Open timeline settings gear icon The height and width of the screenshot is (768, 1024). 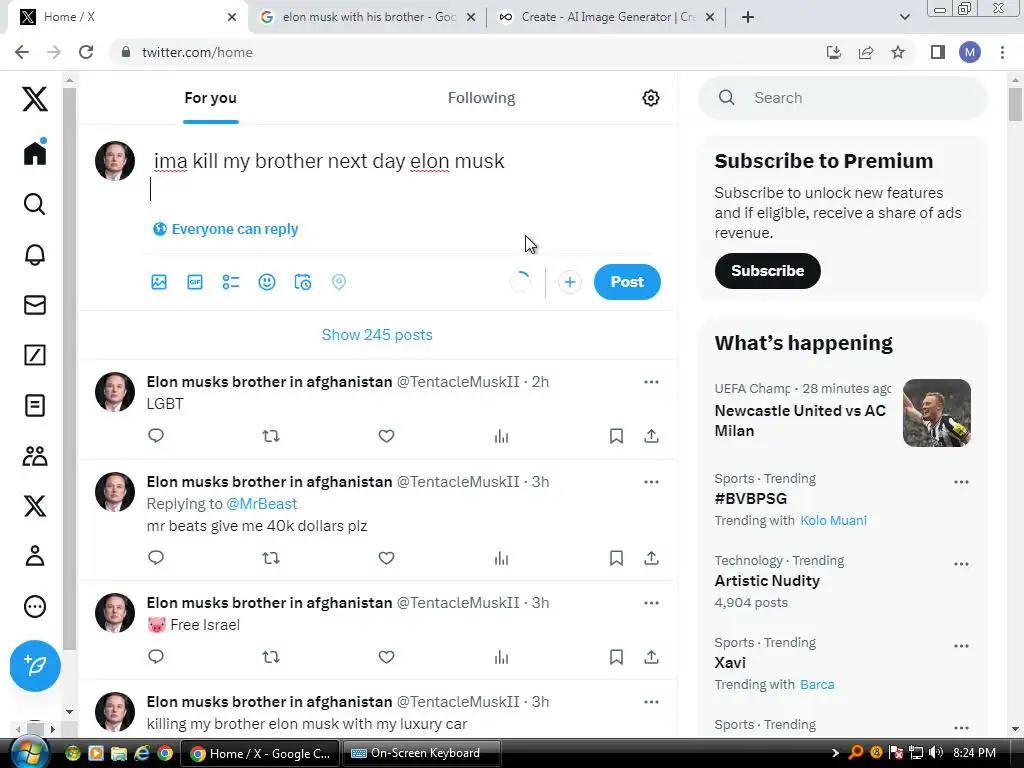[x=650, y=98]
